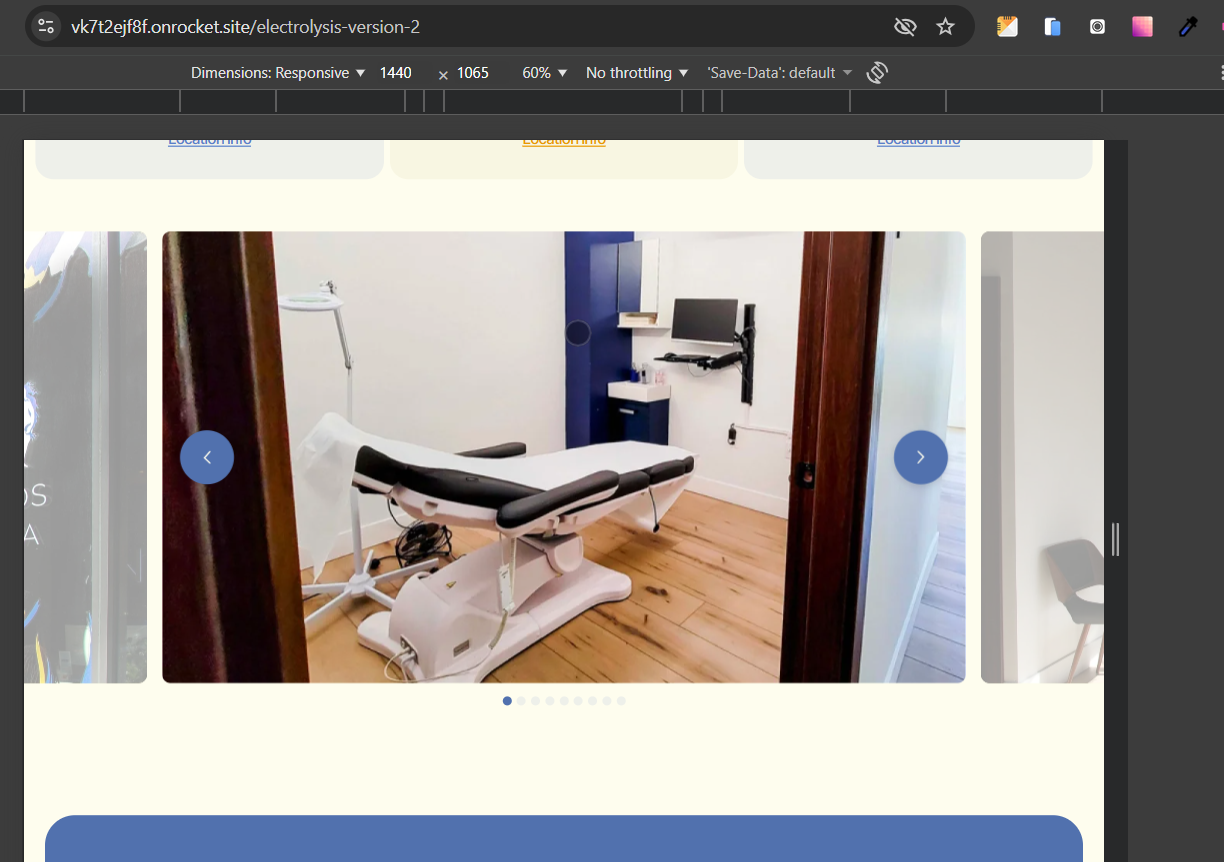Select the eighth carousel pagination dot
Screen dimensions: 1224x862
click(x=606, y=701)
